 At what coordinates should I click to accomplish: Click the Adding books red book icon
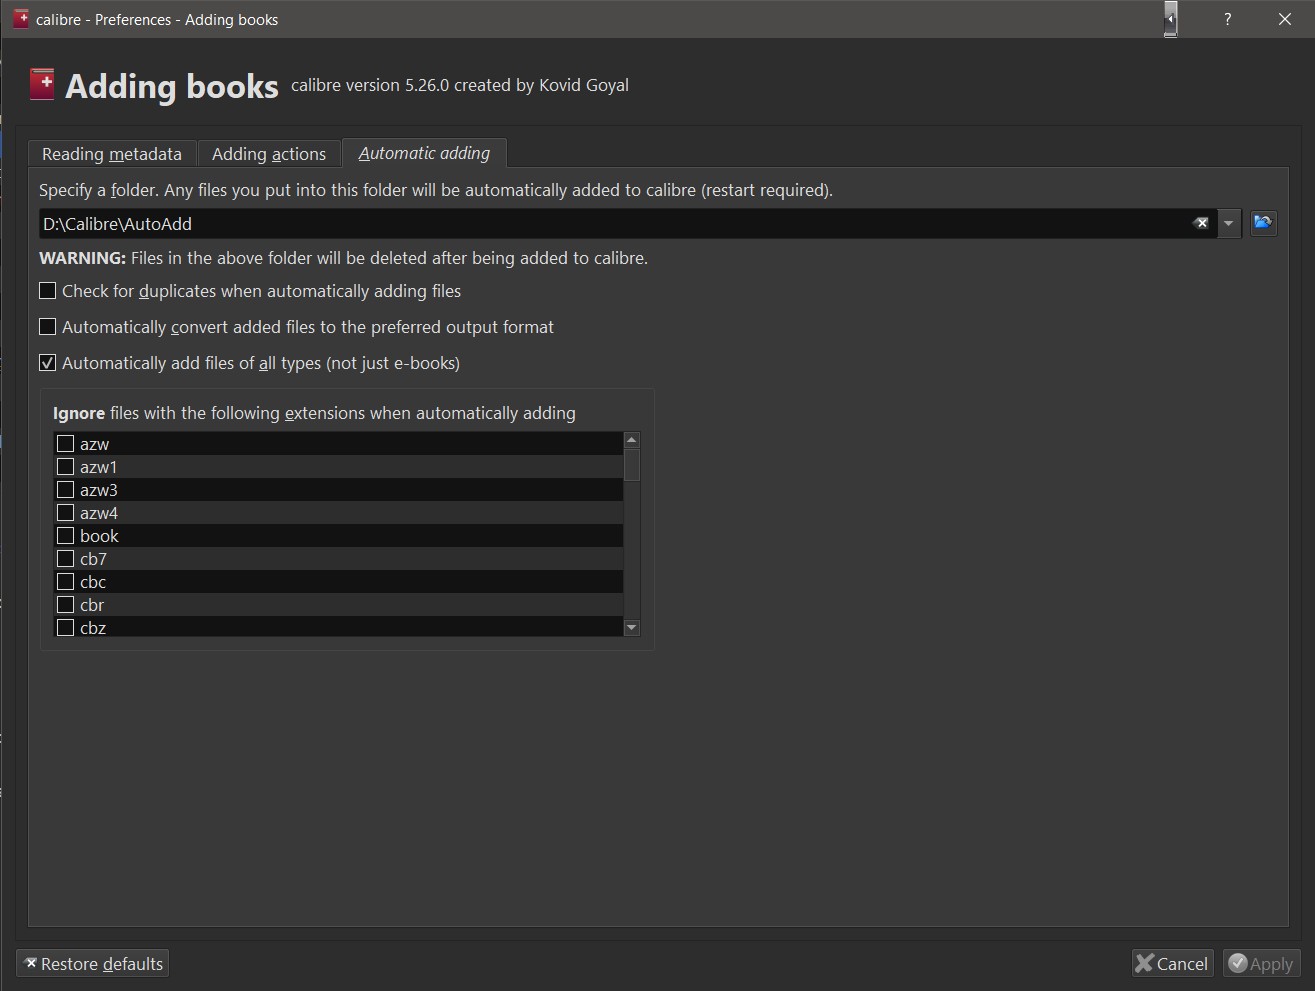[x=42, y=85]
